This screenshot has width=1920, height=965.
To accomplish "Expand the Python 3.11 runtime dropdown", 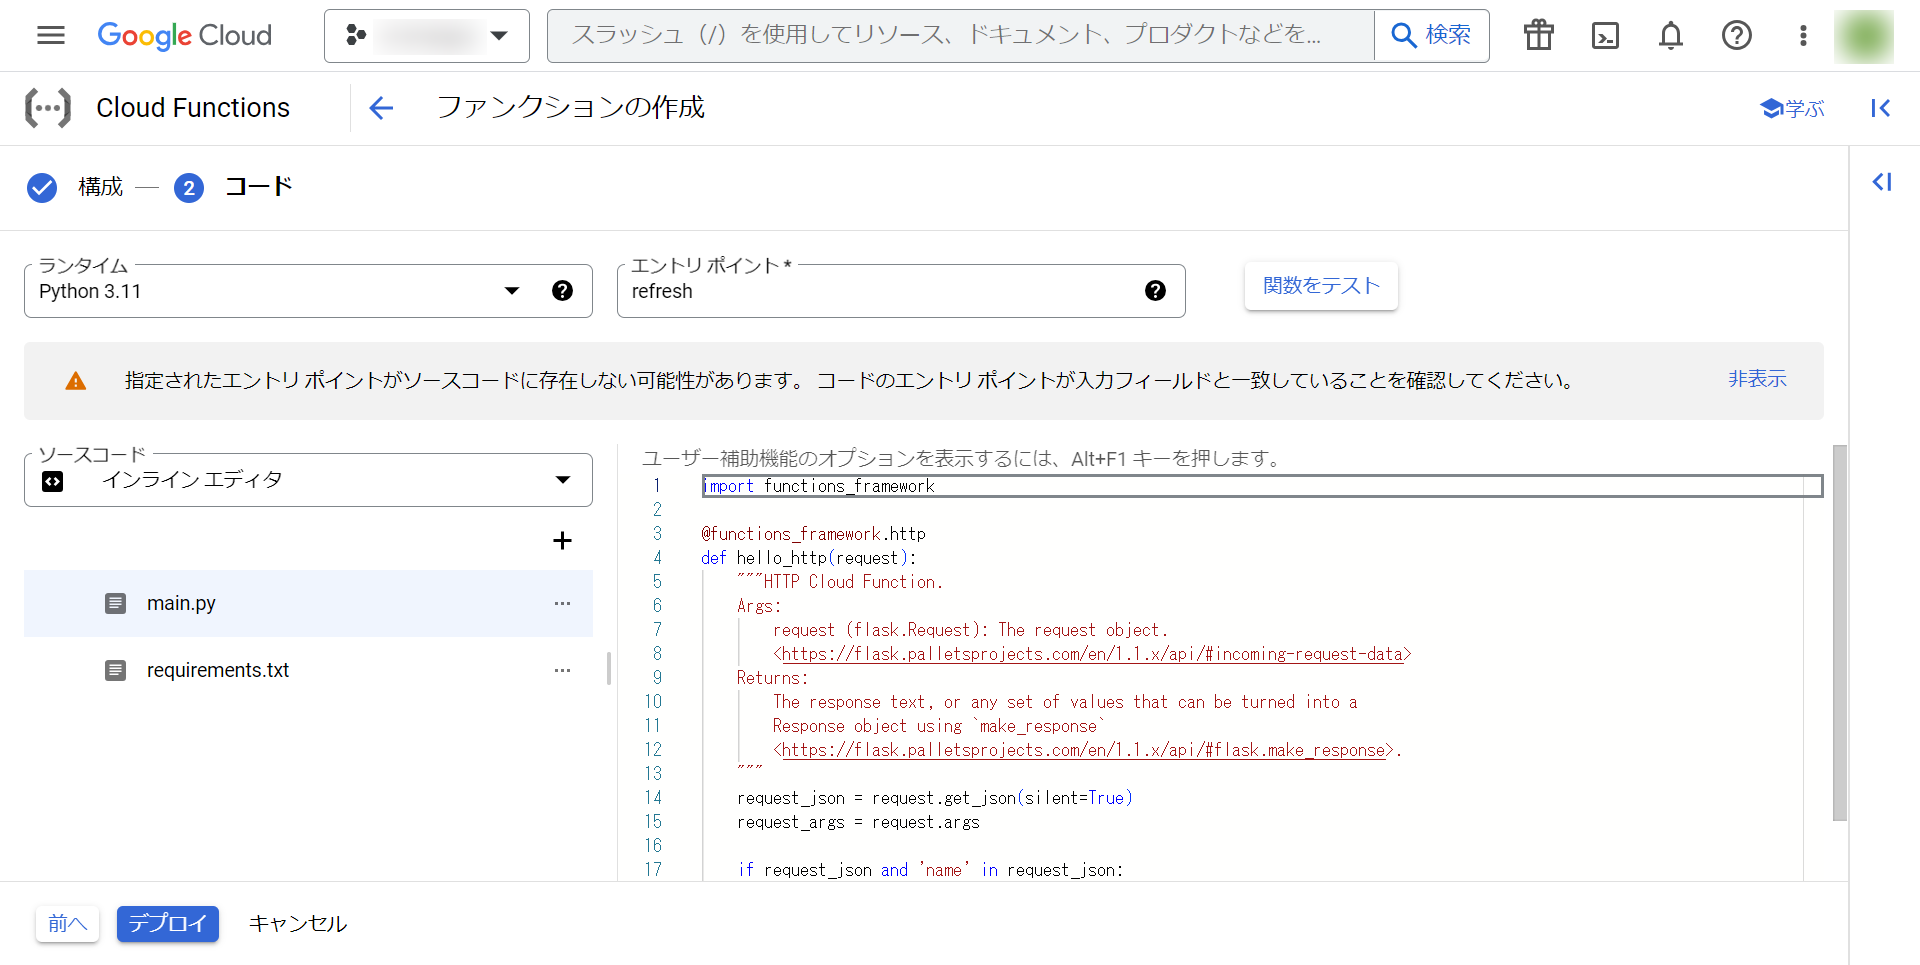I will click(x=512, y=291).
